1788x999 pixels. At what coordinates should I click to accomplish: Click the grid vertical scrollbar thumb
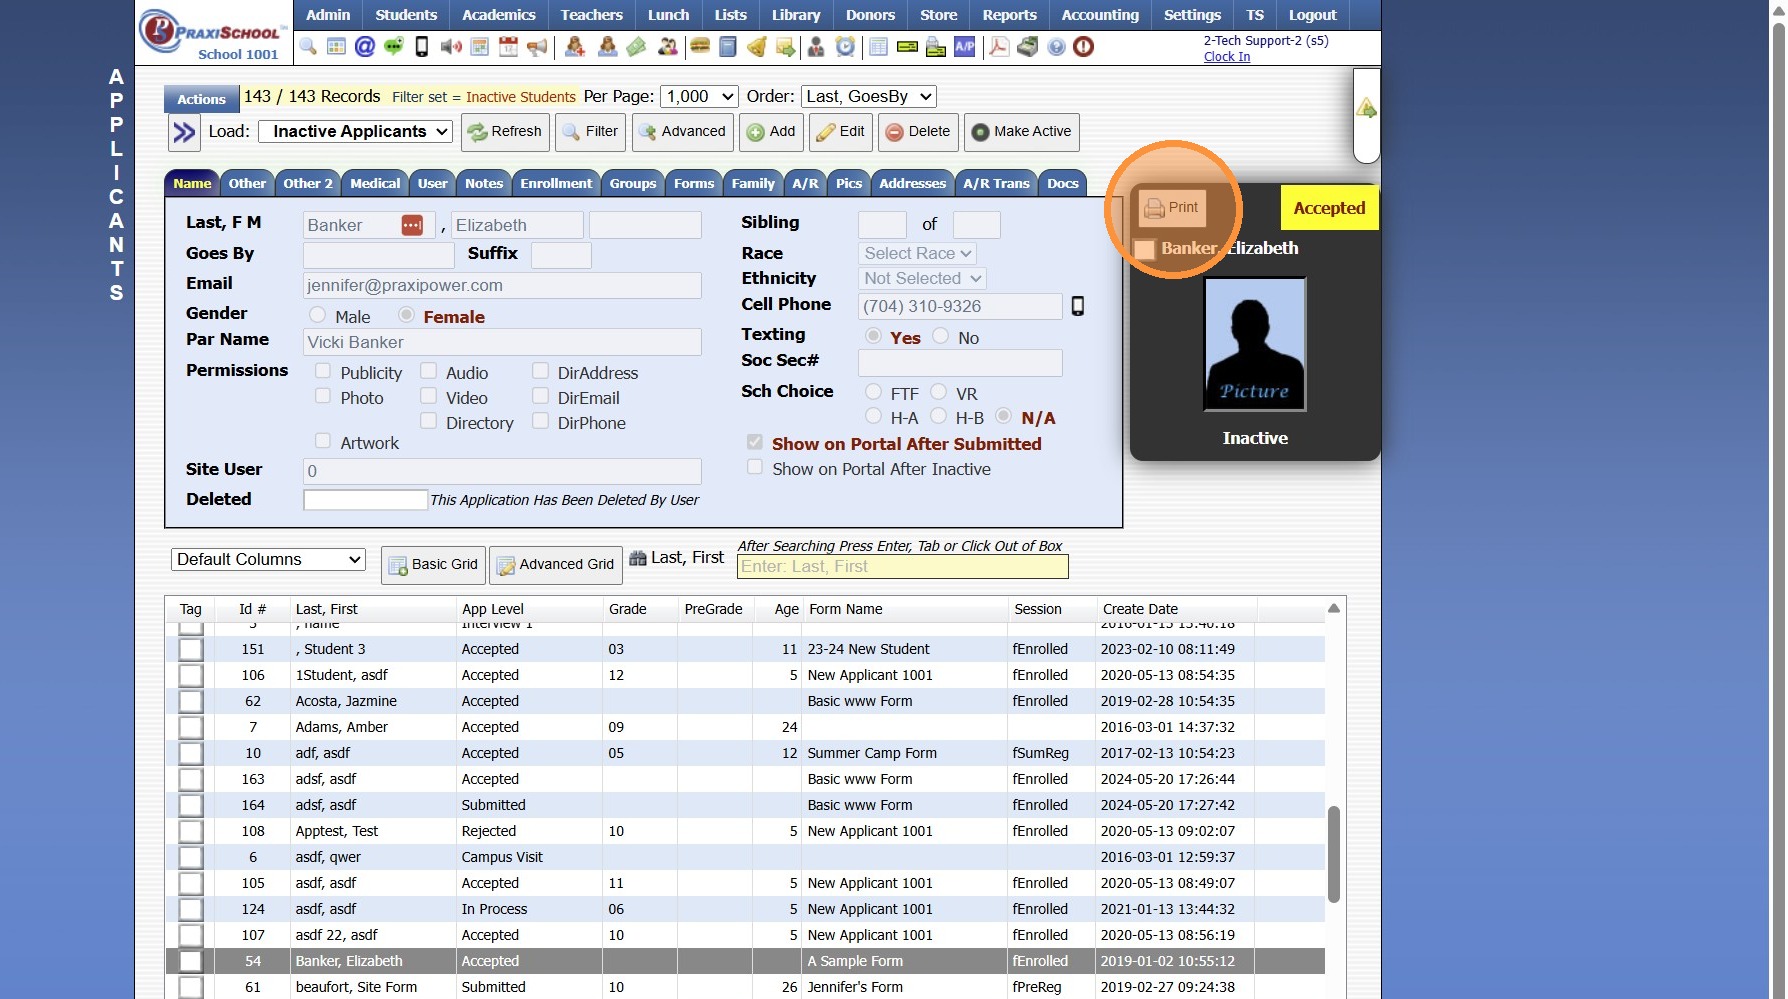1333,855
